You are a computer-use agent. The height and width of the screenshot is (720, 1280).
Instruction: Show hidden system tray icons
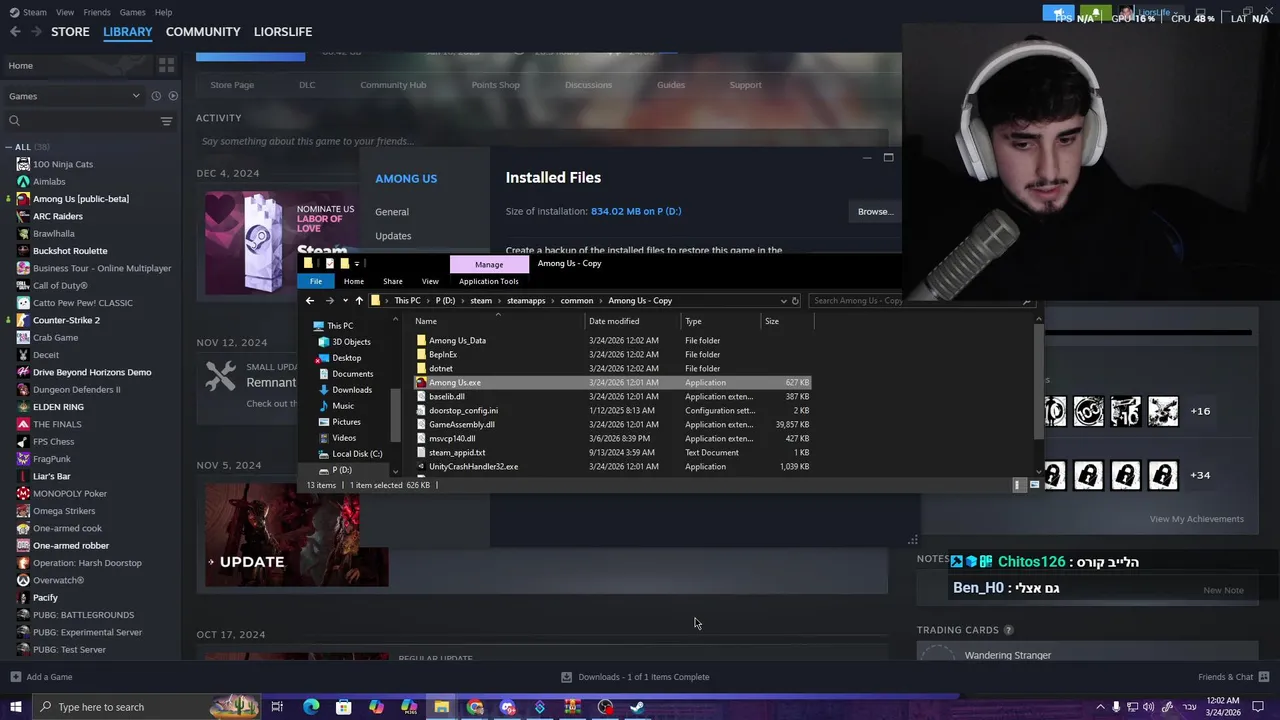coord(1100,707)
